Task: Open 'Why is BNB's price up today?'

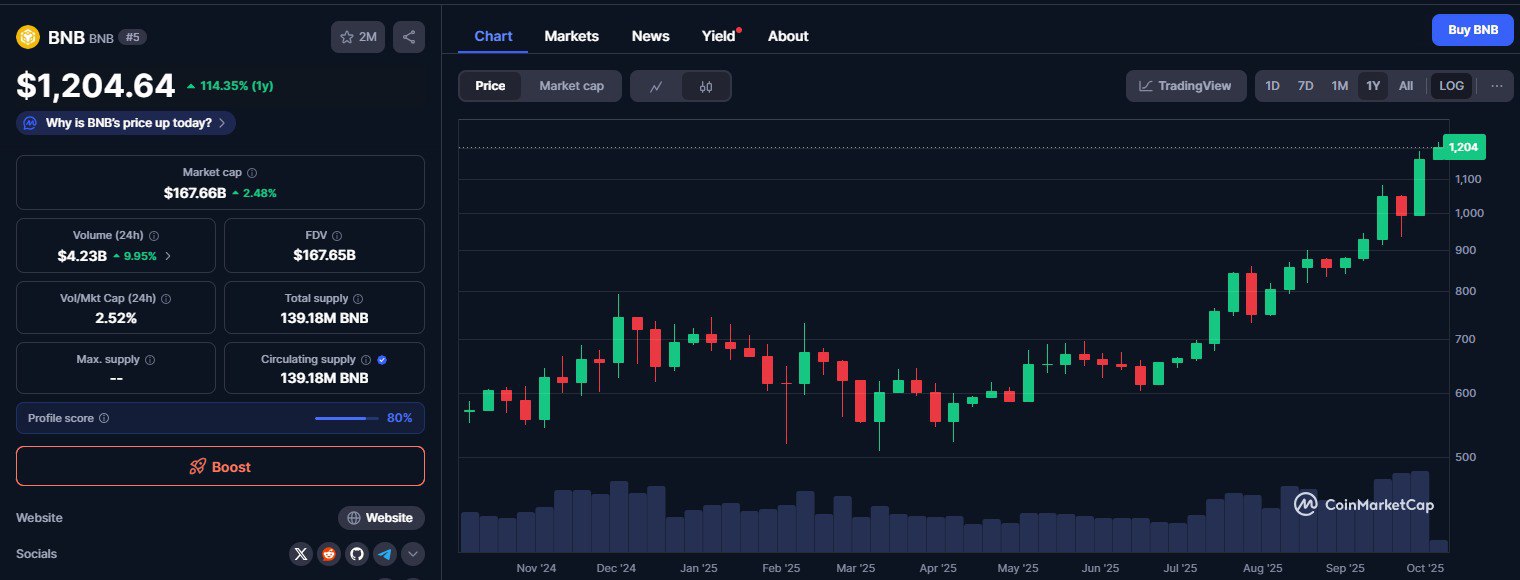Action: pos(127,123)
